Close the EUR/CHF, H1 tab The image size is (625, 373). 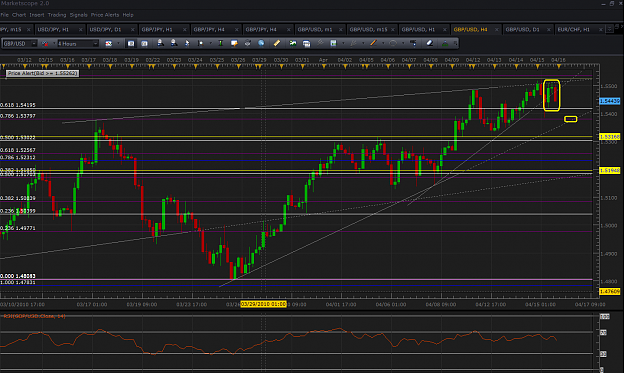(601, 29)
